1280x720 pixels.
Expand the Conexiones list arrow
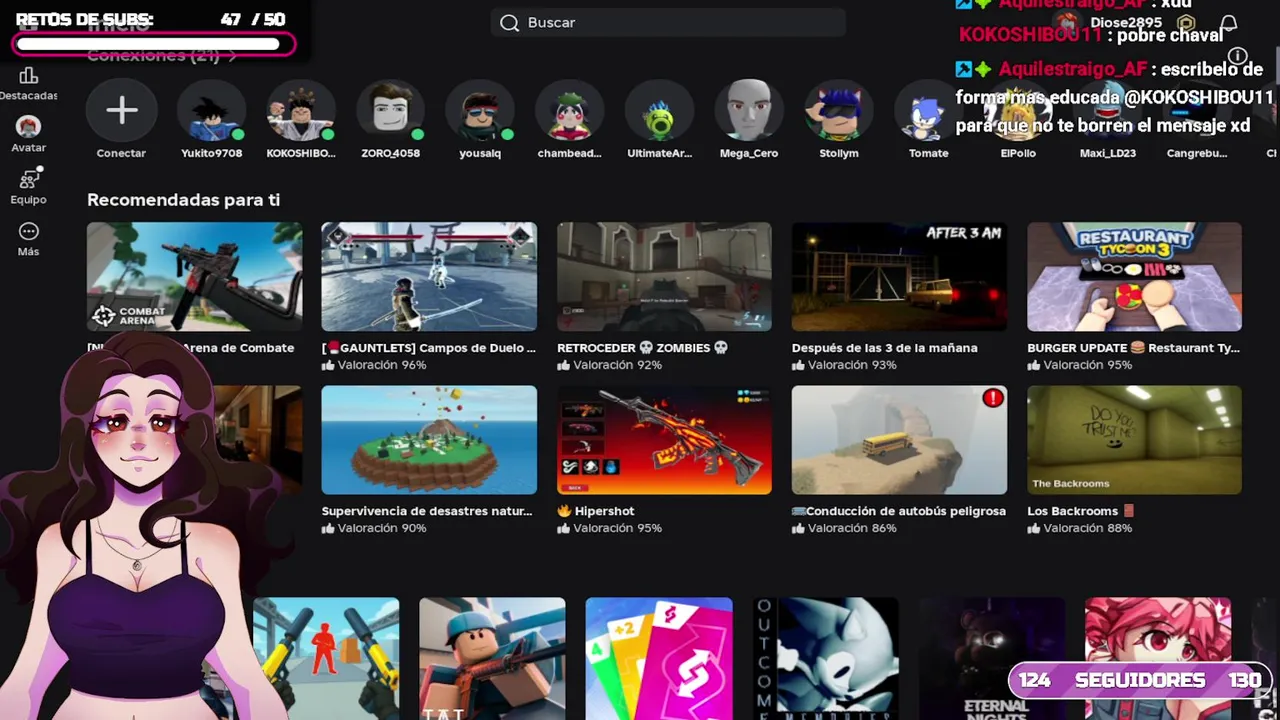pos(232,56)
